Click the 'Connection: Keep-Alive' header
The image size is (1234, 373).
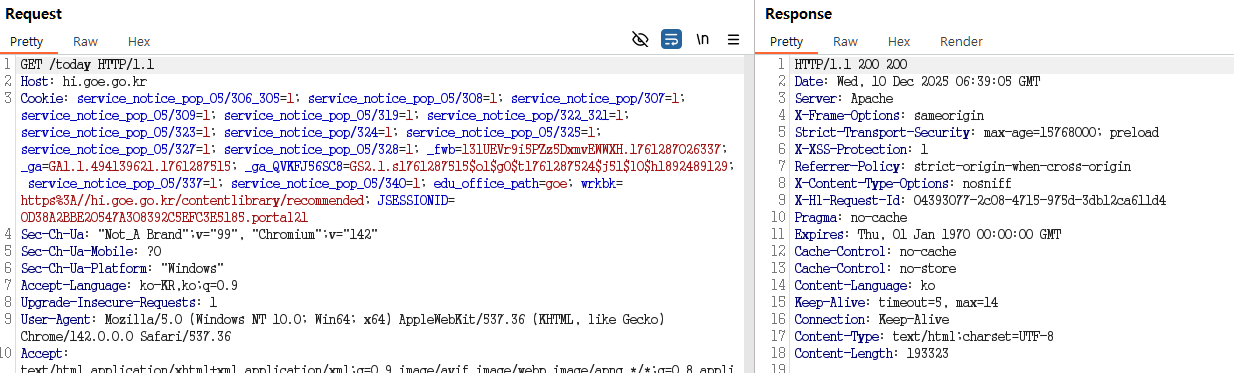[872, 320]
